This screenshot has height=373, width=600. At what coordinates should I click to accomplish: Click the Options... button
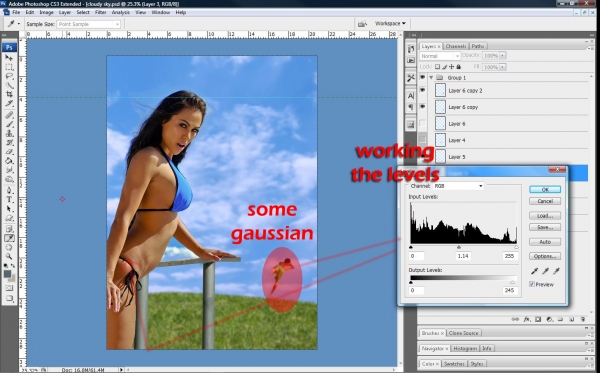[x=545, y=256]
